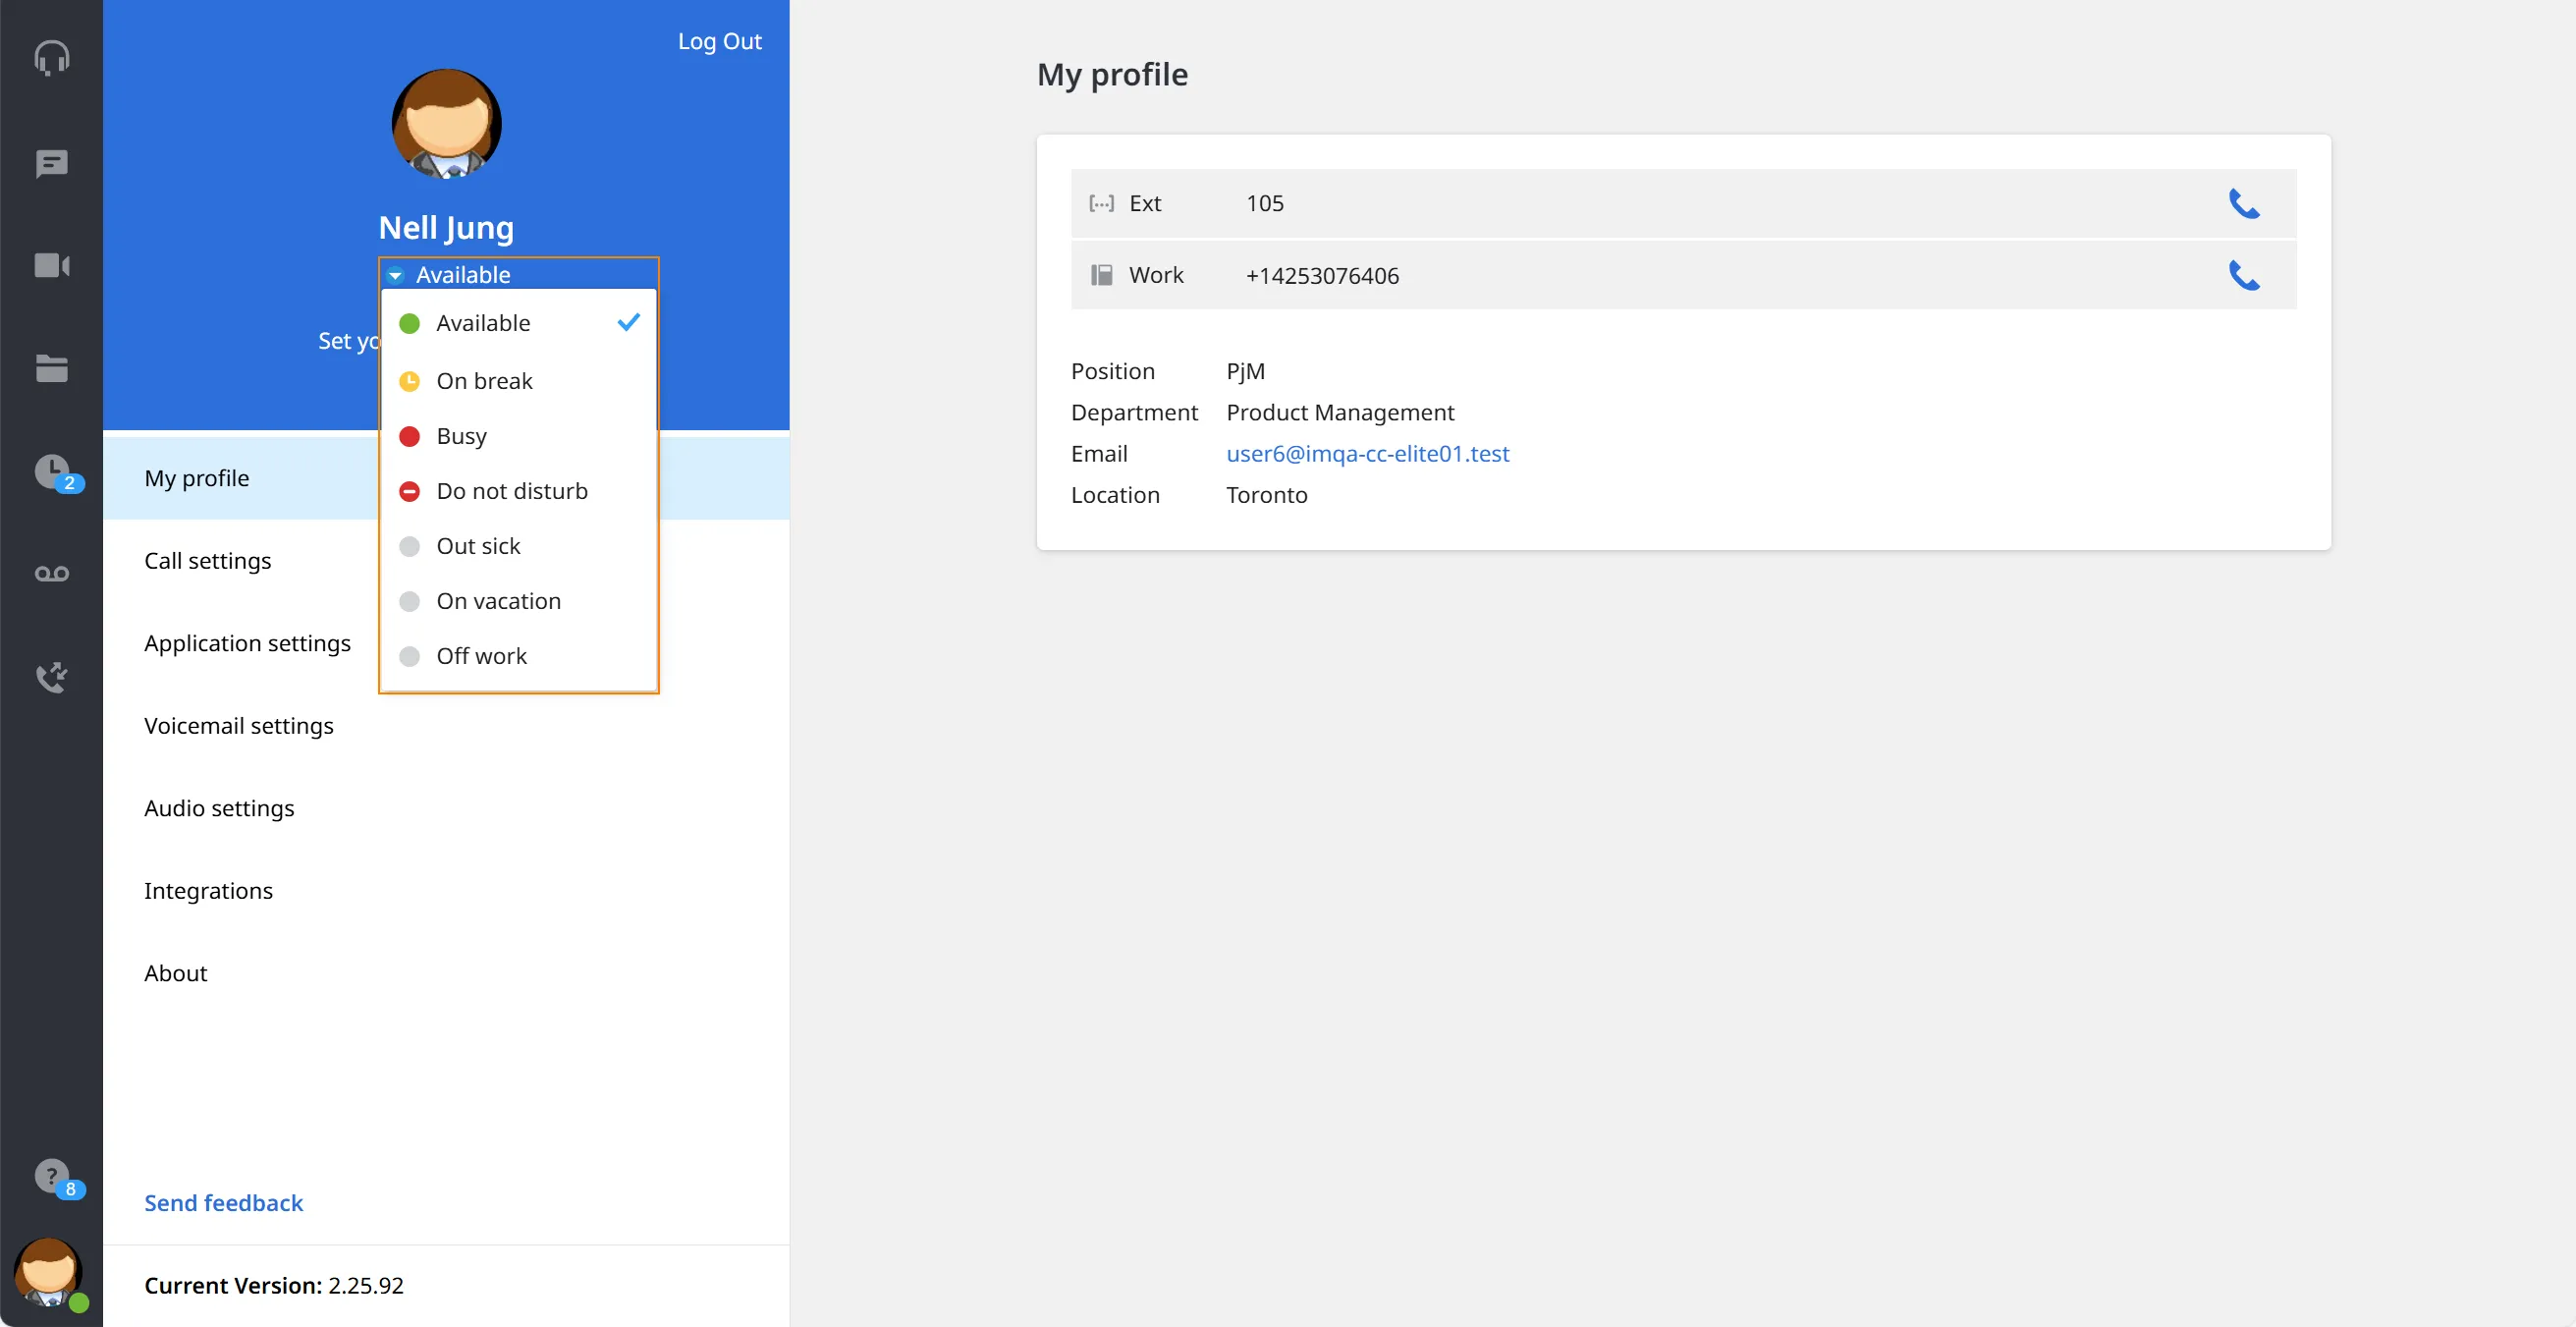Call extension 105 phone icon
The image size is (2576, 1327).
(2244, 204)
